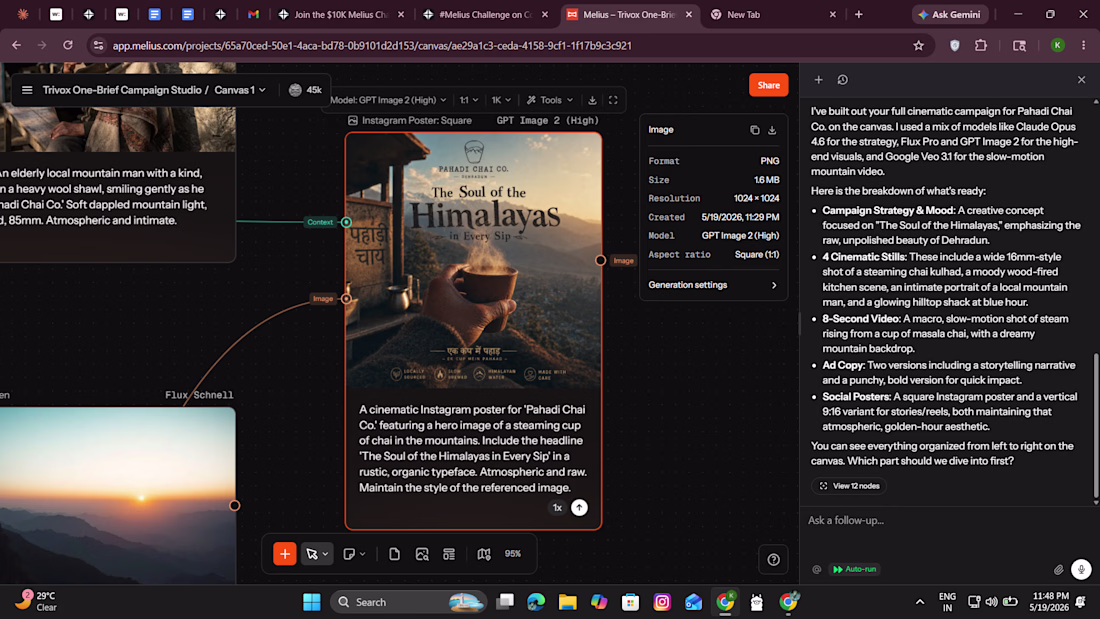Screen dimensions: 1100x619
Task: Download image from Image info panel
Action: point(772,130)
